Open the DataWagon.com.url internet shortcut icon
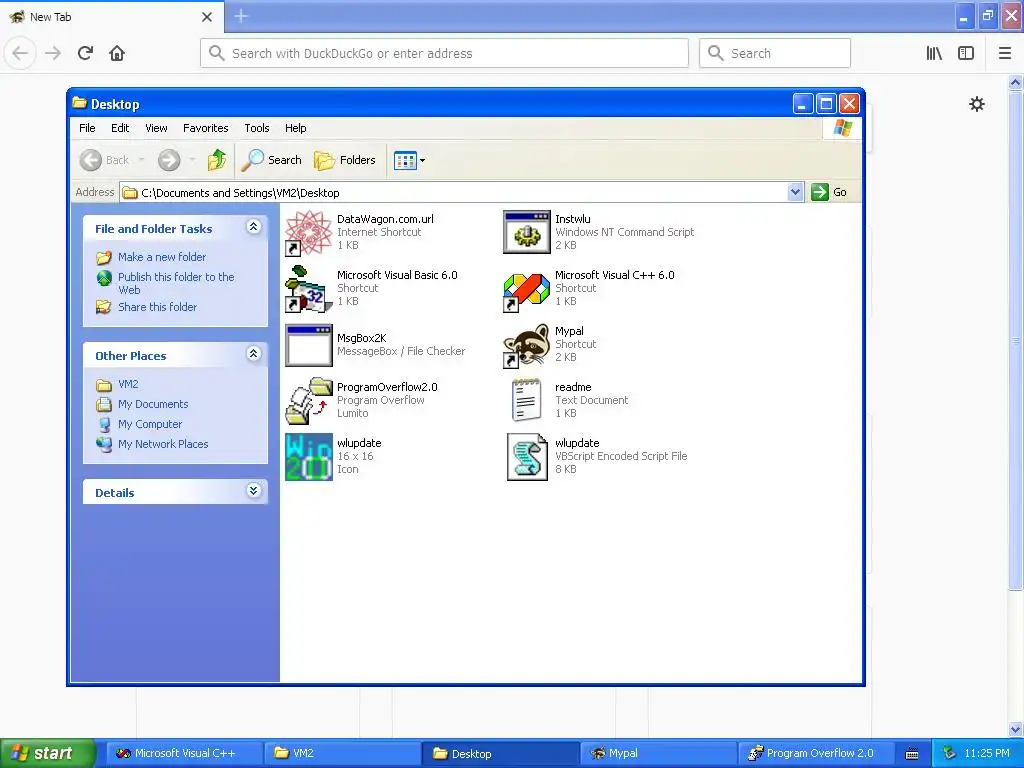This screenshot has width=1024, height=768. tap(309, 233)
